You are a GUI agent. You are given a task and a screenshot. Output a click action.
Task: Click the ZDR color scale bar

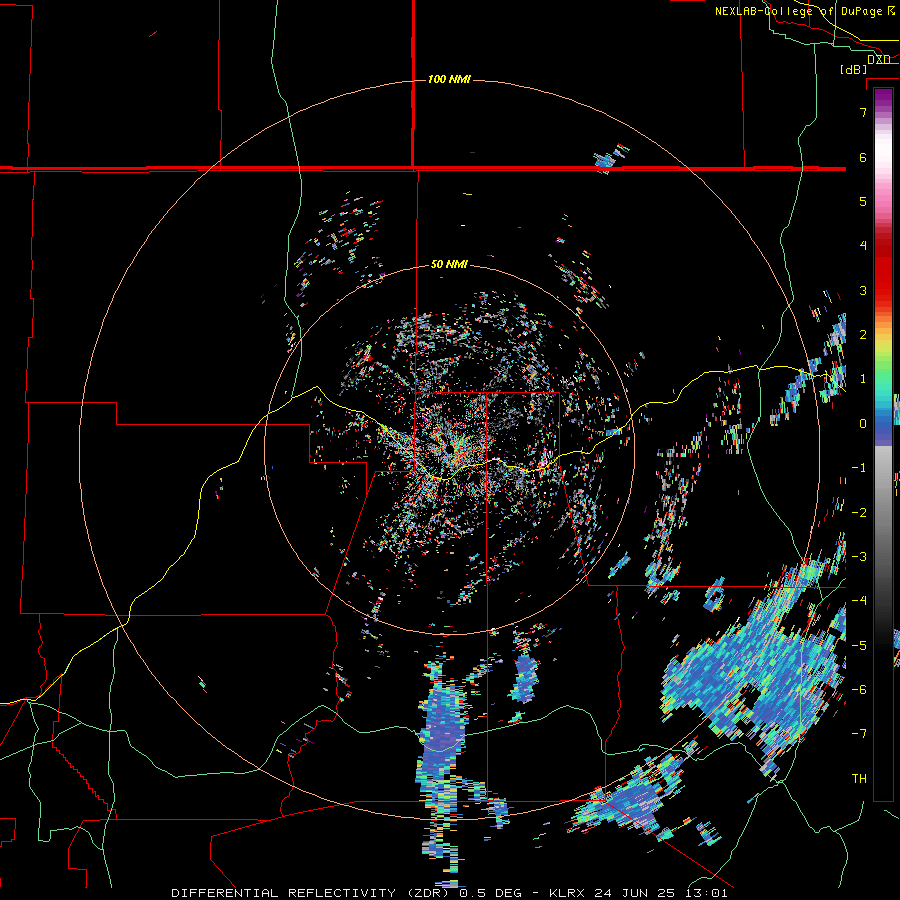pos(883,444)
